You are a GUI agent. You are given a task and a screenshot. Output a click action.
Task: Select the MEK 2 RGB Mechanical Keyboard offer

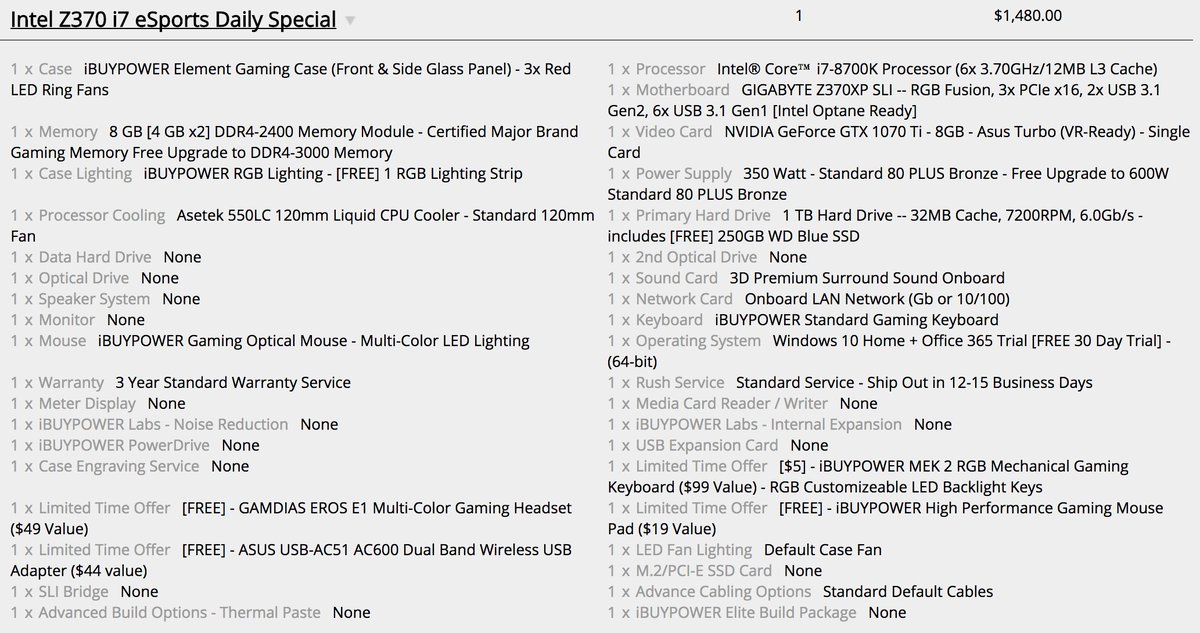coord(868,477)
